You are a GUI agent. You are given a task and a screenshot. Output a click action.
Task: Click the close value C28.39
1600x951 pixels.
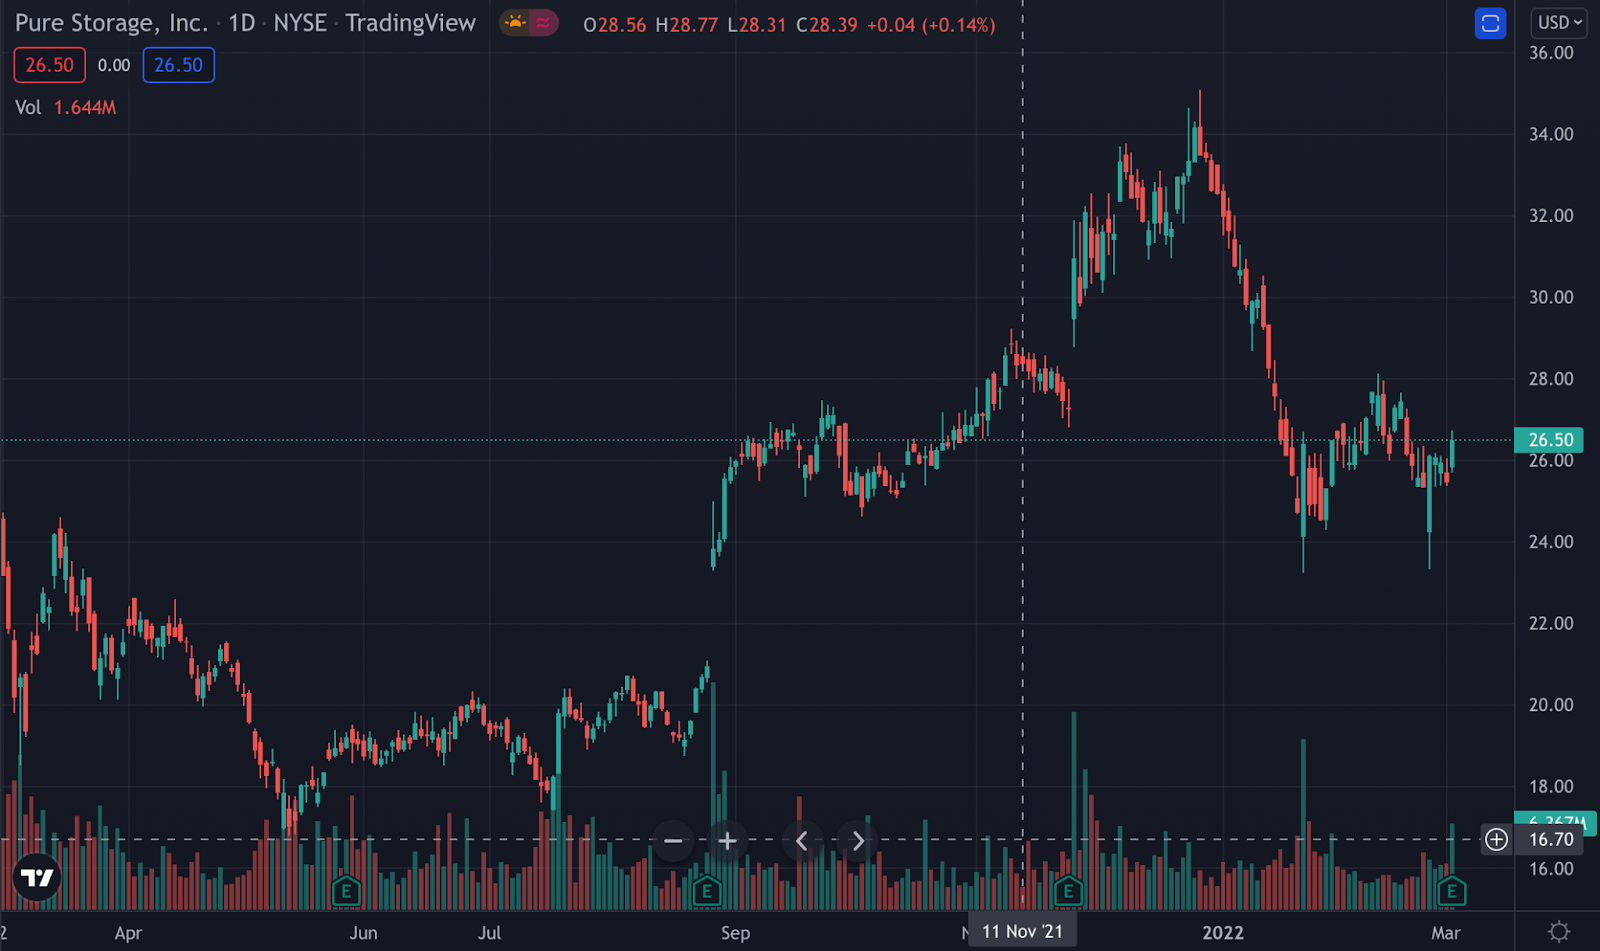click(827, 25)
